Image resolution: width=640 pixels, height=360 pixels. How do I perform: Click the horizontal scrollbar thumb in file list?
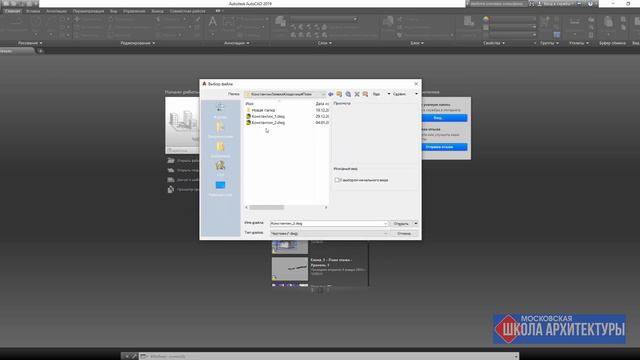pyautogui.click(x=267, y=207)
